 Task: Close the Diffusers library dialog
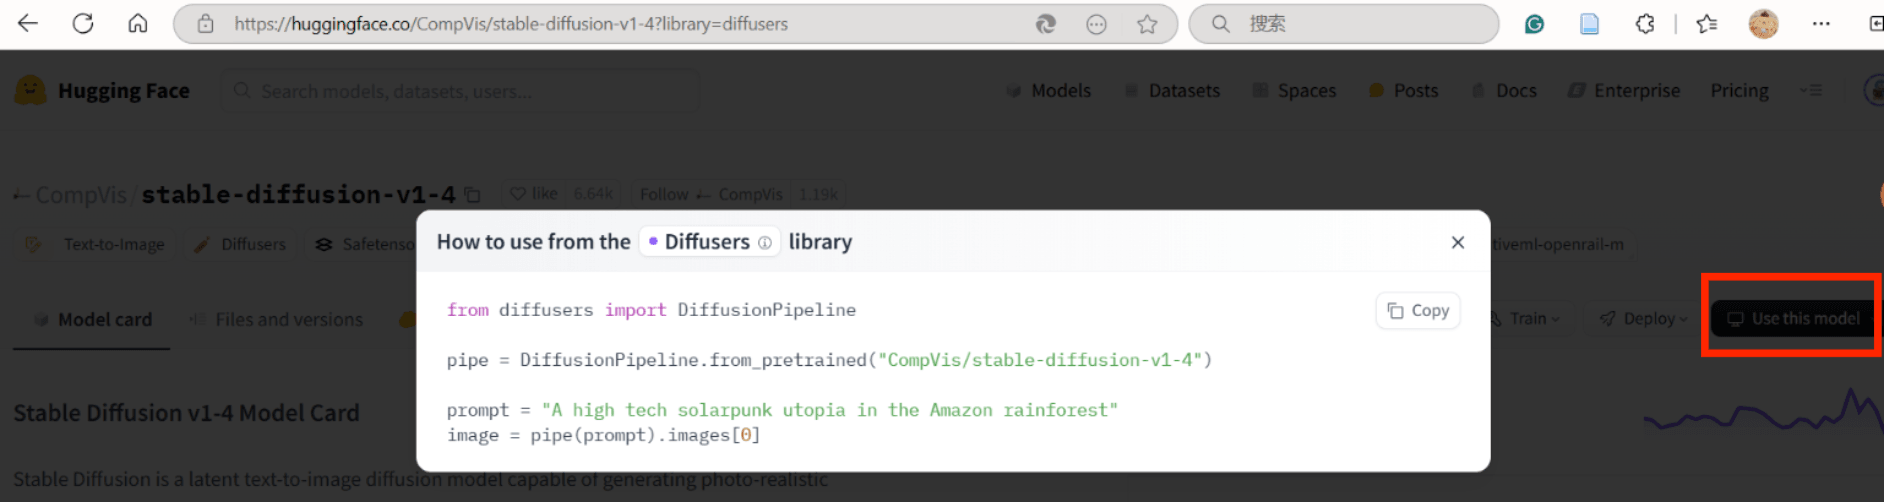[x=1458, y=242]
